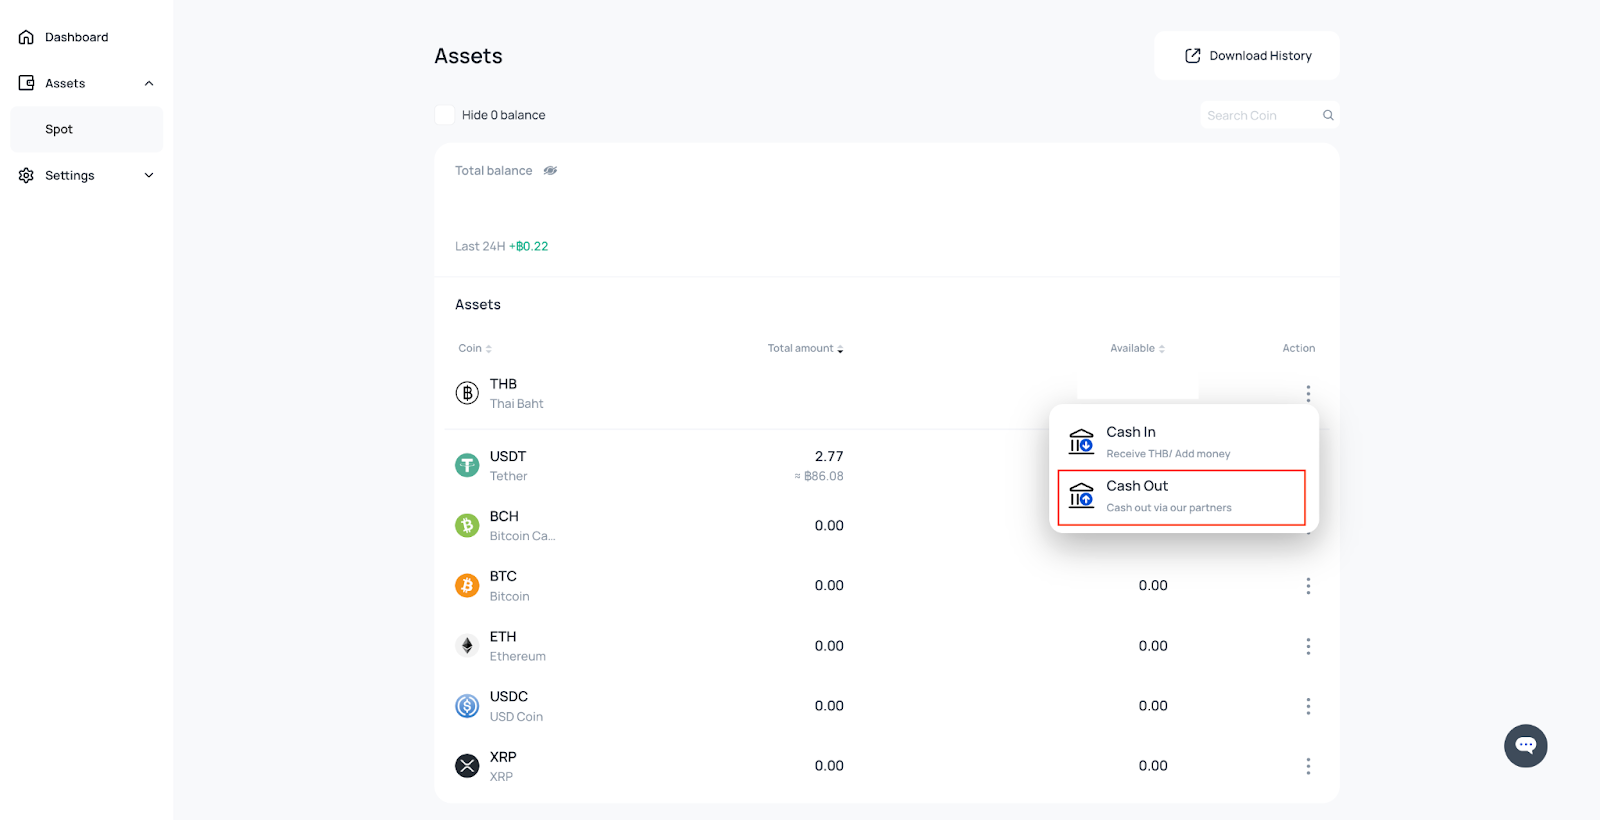Viewport: 1600px width, 820px height.
Task: Expand the Settings sidebar menu
Action: click(x=149, y=175)
